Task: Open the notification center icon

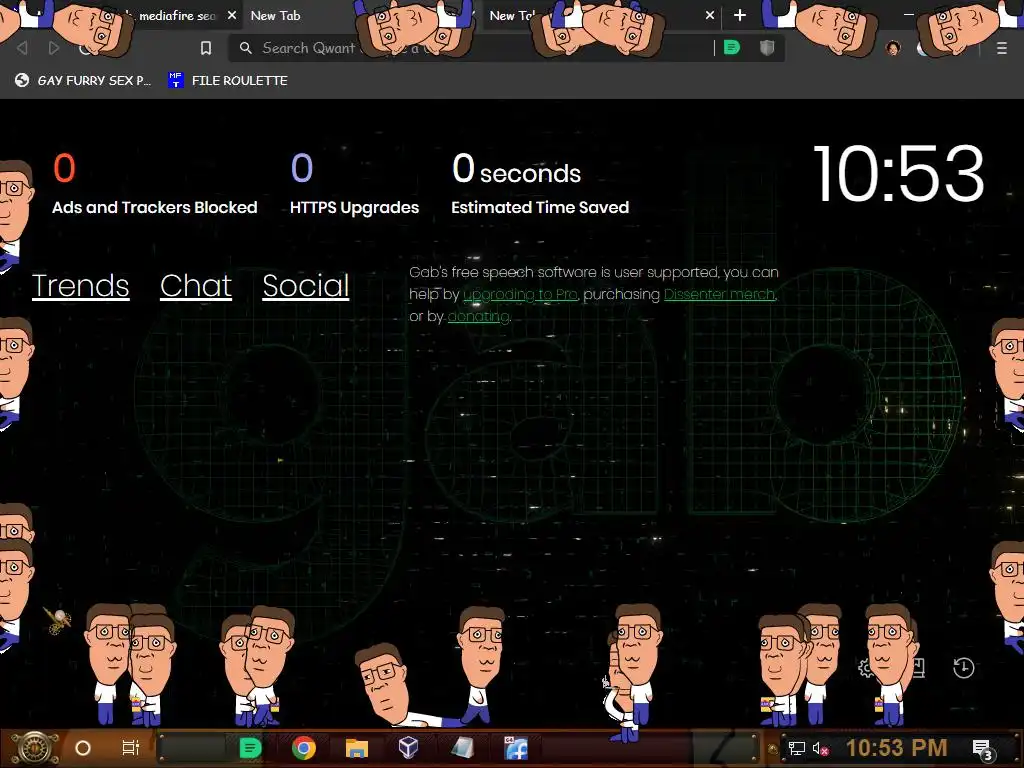Action: (983, 750)
